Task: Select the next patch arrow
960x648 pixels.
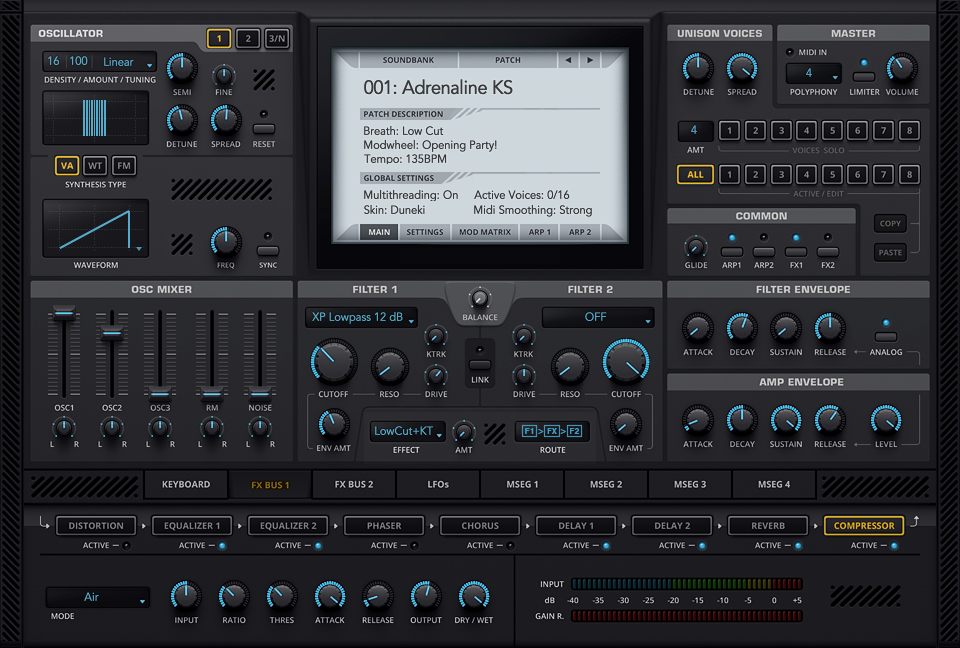Action: (x=590, y=60)
